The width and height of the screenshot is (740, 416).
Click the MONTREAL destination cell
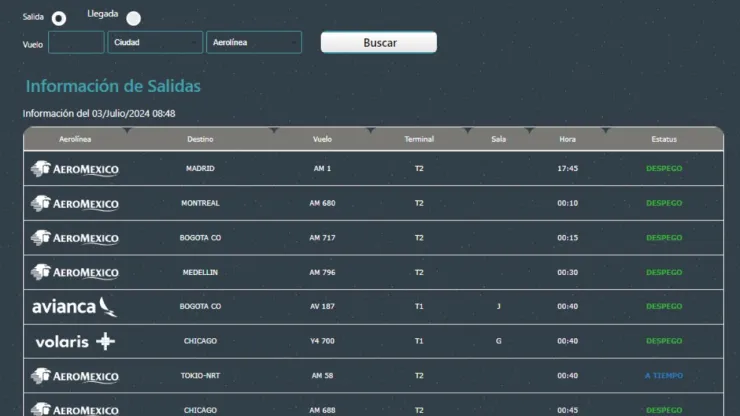click(x=200, y=203)
